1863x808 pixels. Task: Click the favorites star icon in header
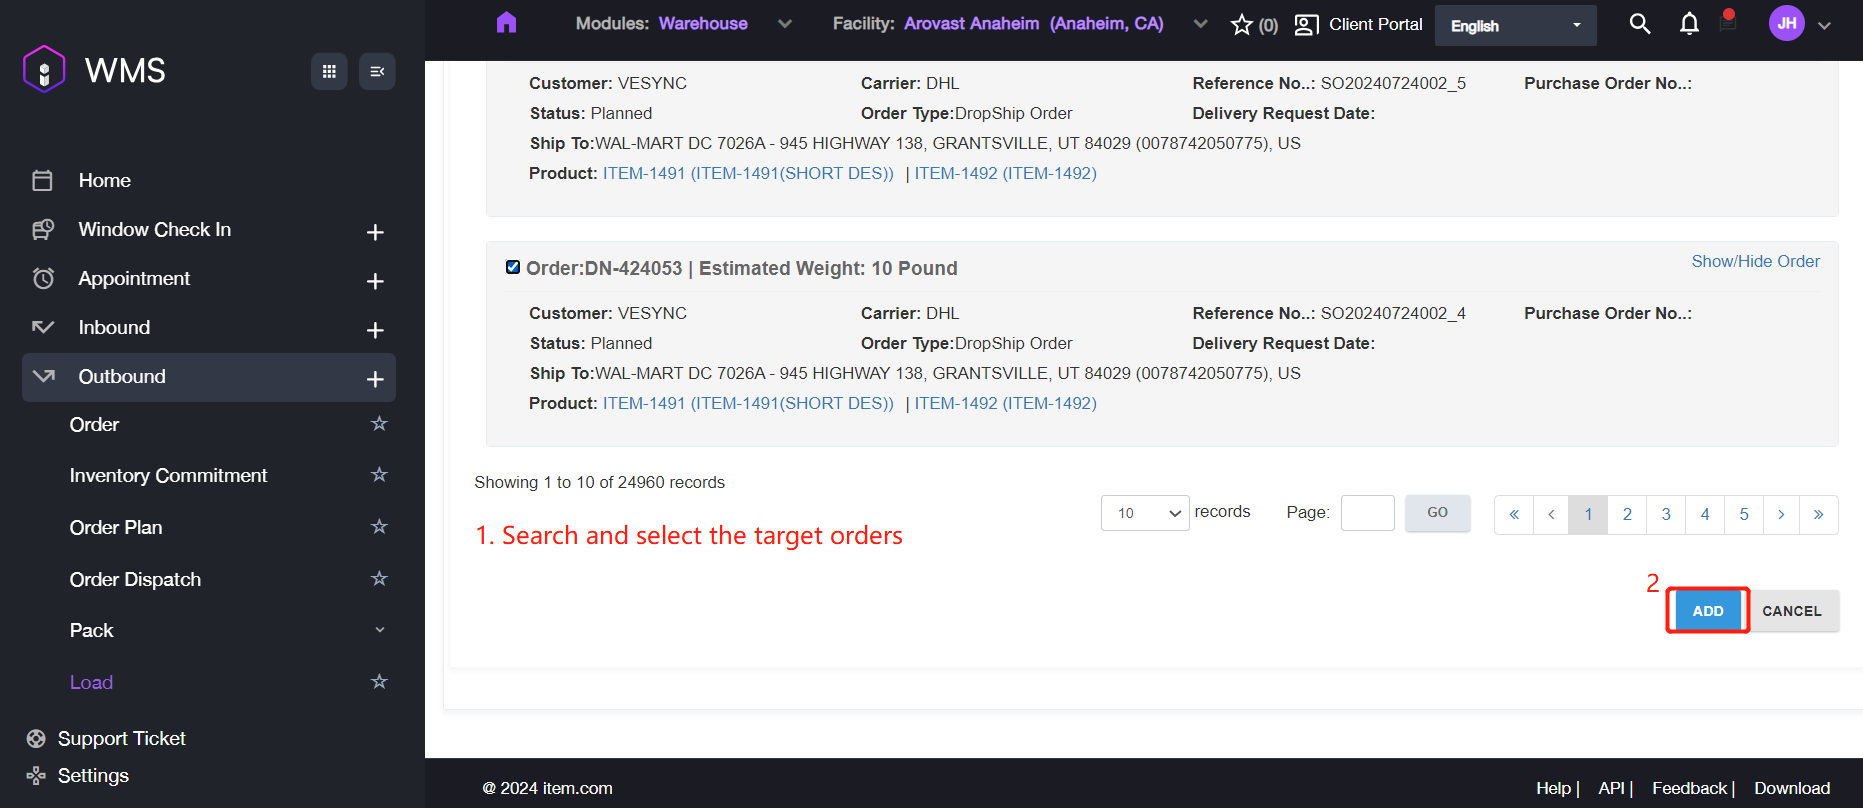pos(1242,25)
